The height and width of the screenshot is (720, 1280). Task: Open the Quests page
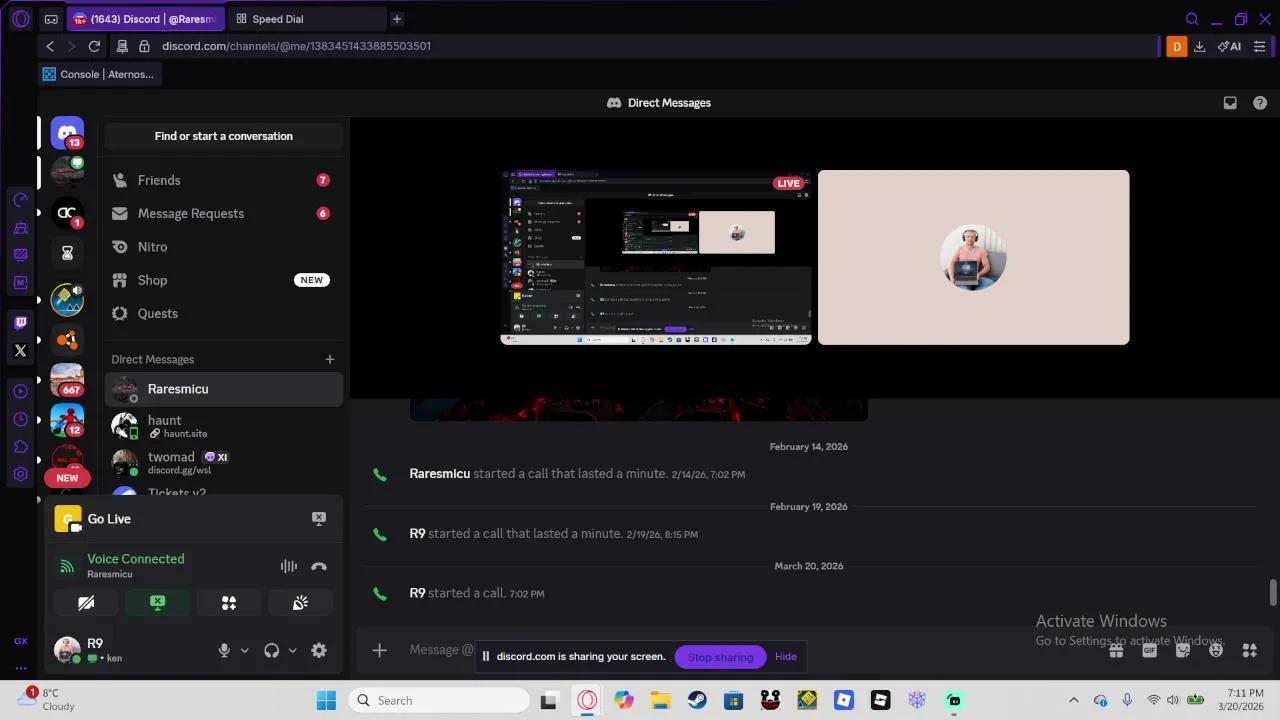pos(224,313)
